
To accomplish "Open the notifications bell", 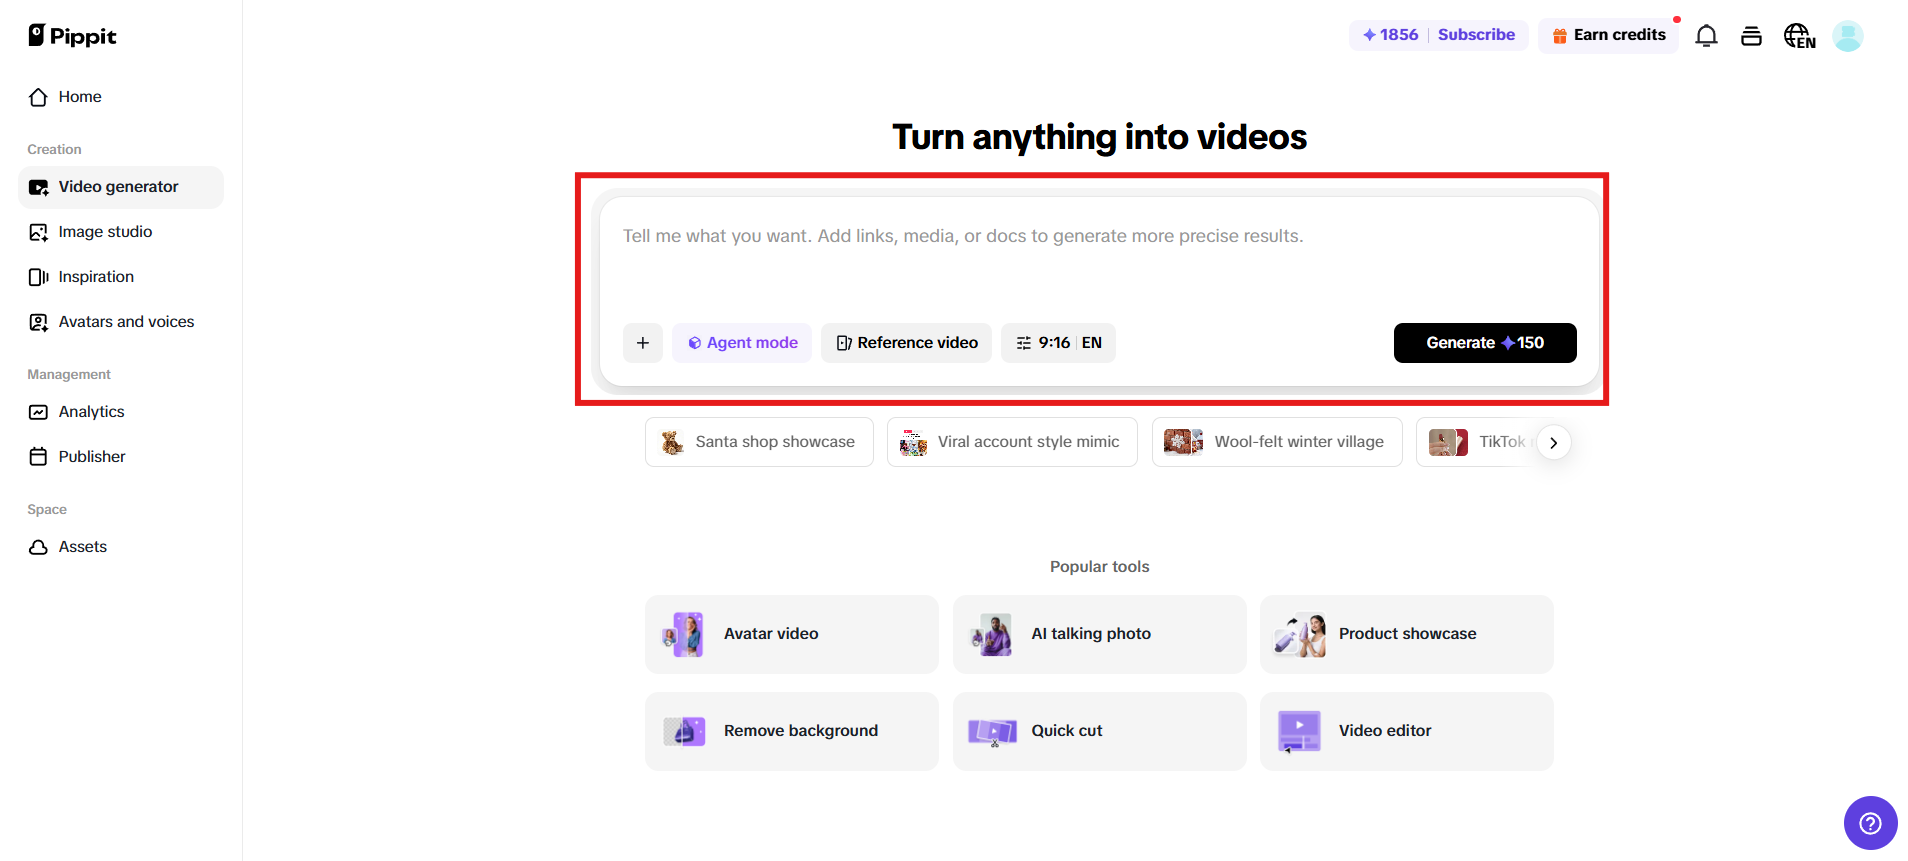I will click(x=1706, y=36).
